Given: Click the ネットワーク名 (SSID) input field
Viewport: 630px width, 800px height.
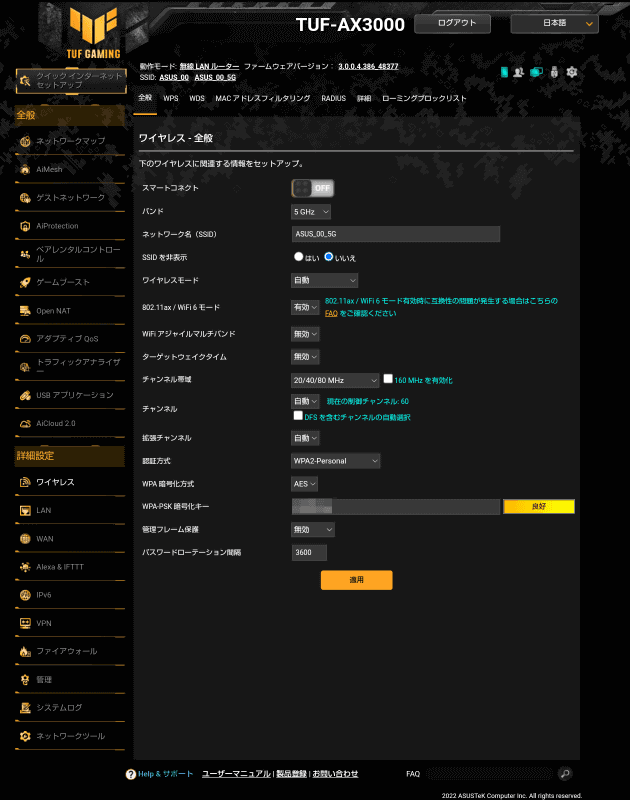Looking at the screenshot, I should pyautogui.click(x=396, y=234).
